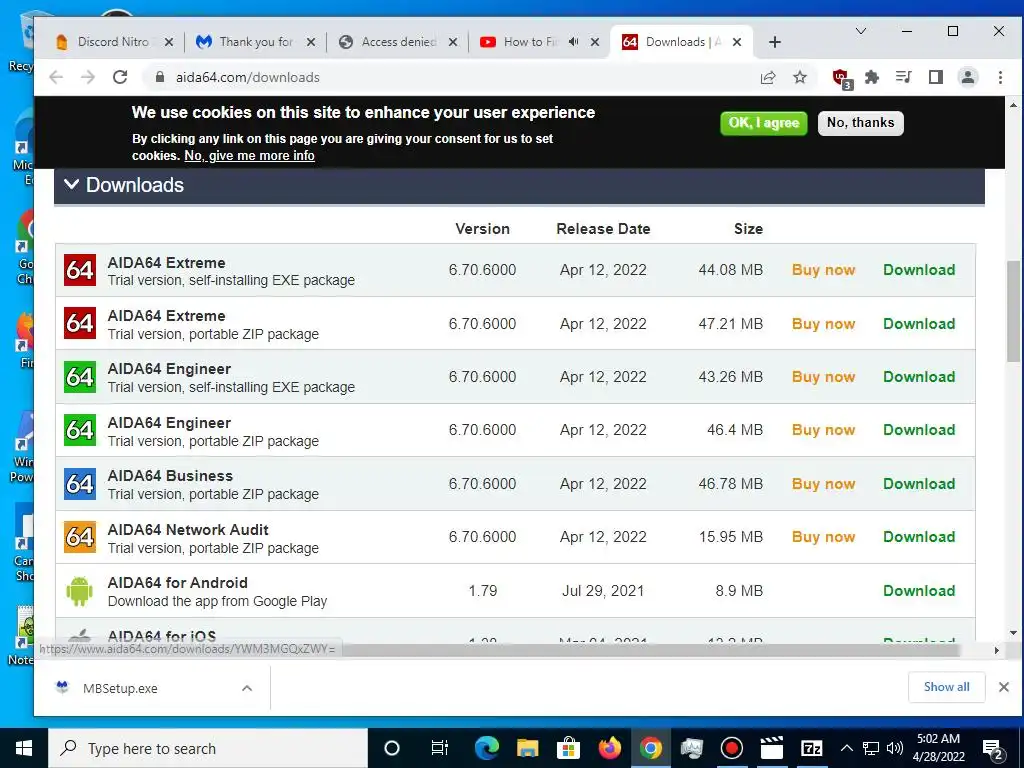1024x768 pixels.
Task: Open Microsoft Edge from the taskbar
Action: 487,748
